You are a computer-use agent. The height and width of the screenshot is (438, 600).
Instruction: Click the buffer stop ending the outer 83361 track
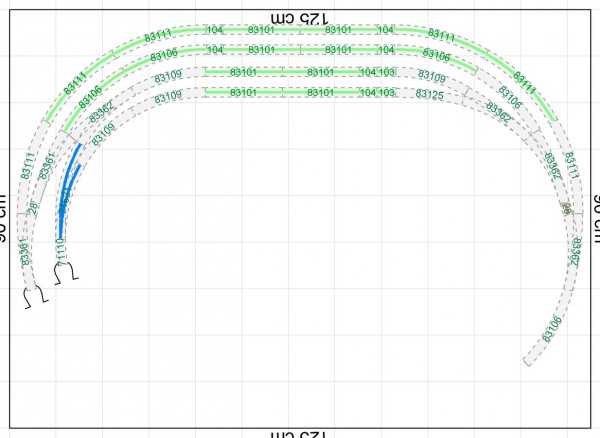point(36,297)
